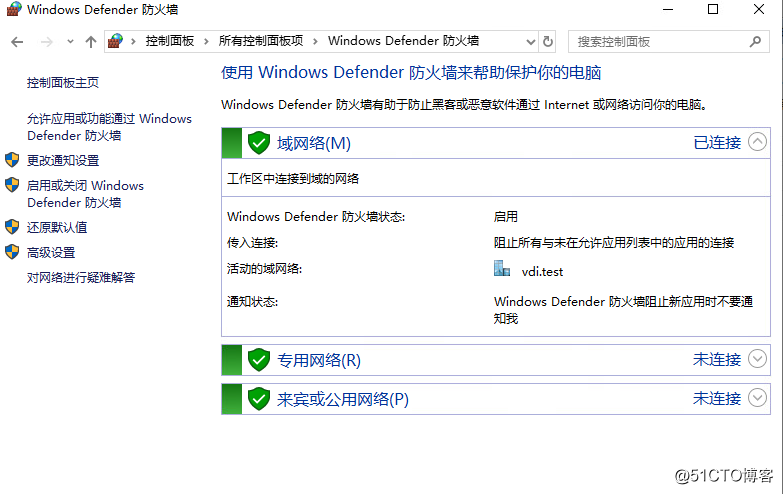The width and height of the screenshot is (783, 494).
Task: Go up one level with up arrow
Action: pos(90,42)
